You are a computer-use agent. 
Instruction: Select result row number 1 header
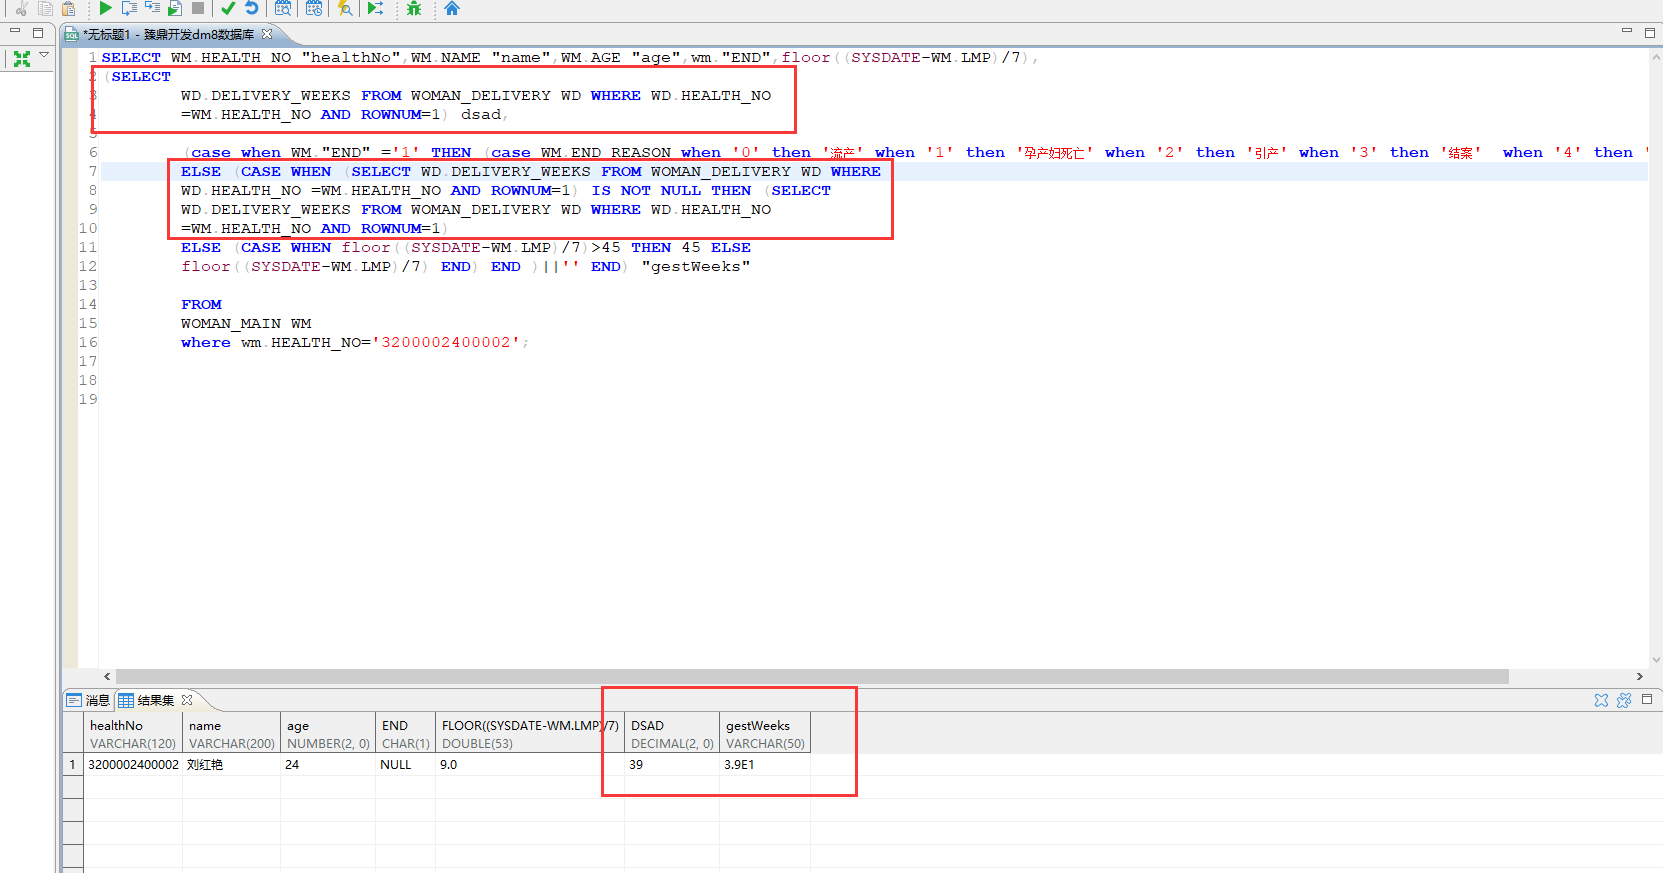(x=72, y=765)
